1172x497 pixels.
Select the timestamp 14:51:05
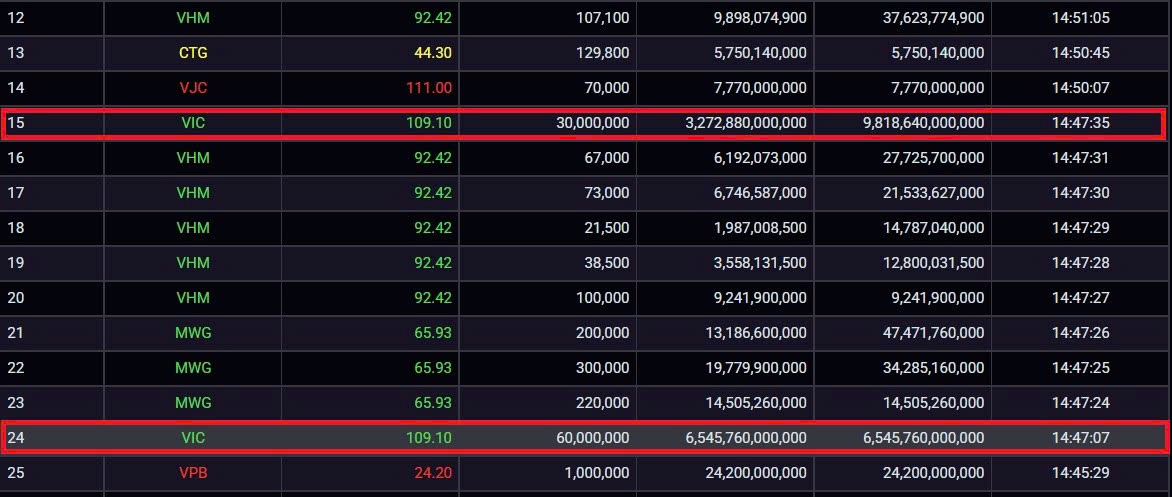click(1080, 17)
